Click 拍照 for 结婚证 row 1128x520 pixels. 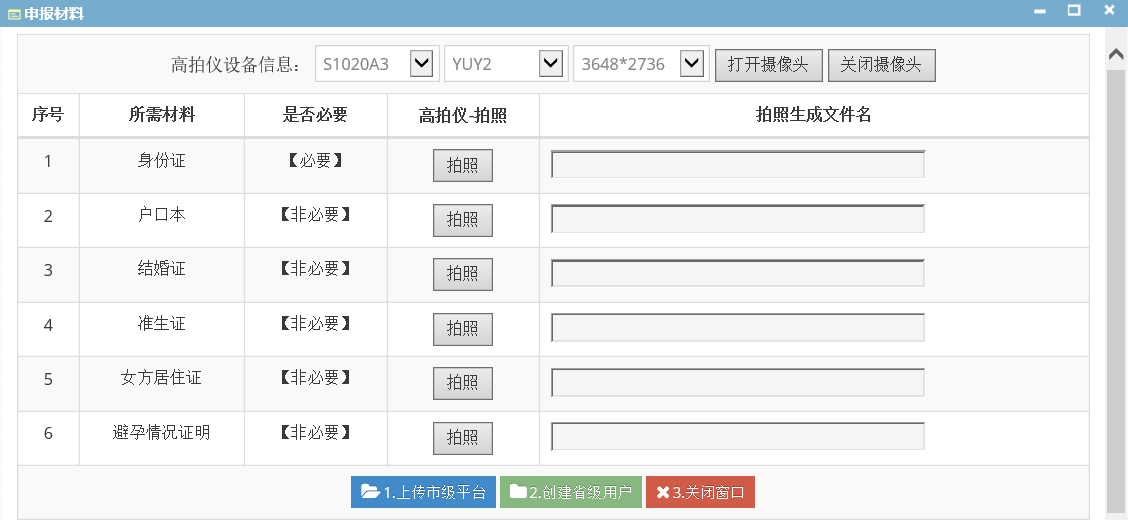pyautogui.click(x=463, y=274)
